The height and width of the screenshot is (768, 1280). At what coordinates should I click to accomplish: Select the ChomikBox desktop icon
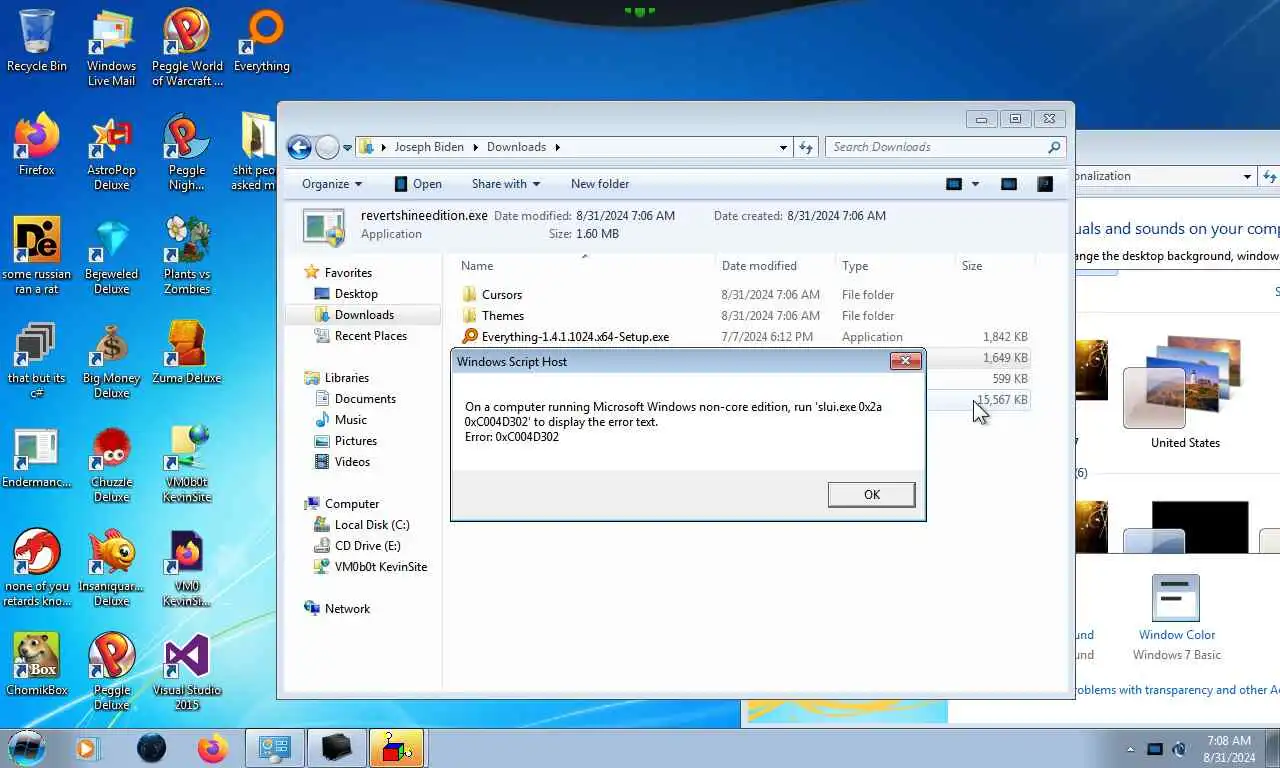[x=37, y=664]
